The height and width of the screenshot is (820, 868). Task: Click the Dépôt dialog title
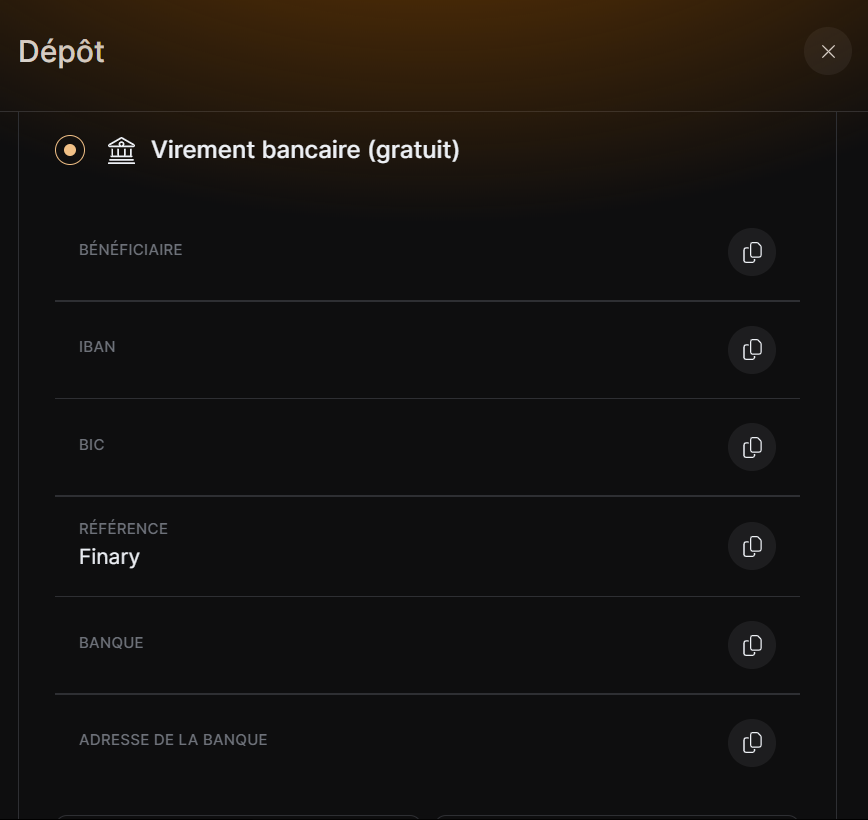coord(61,52)
